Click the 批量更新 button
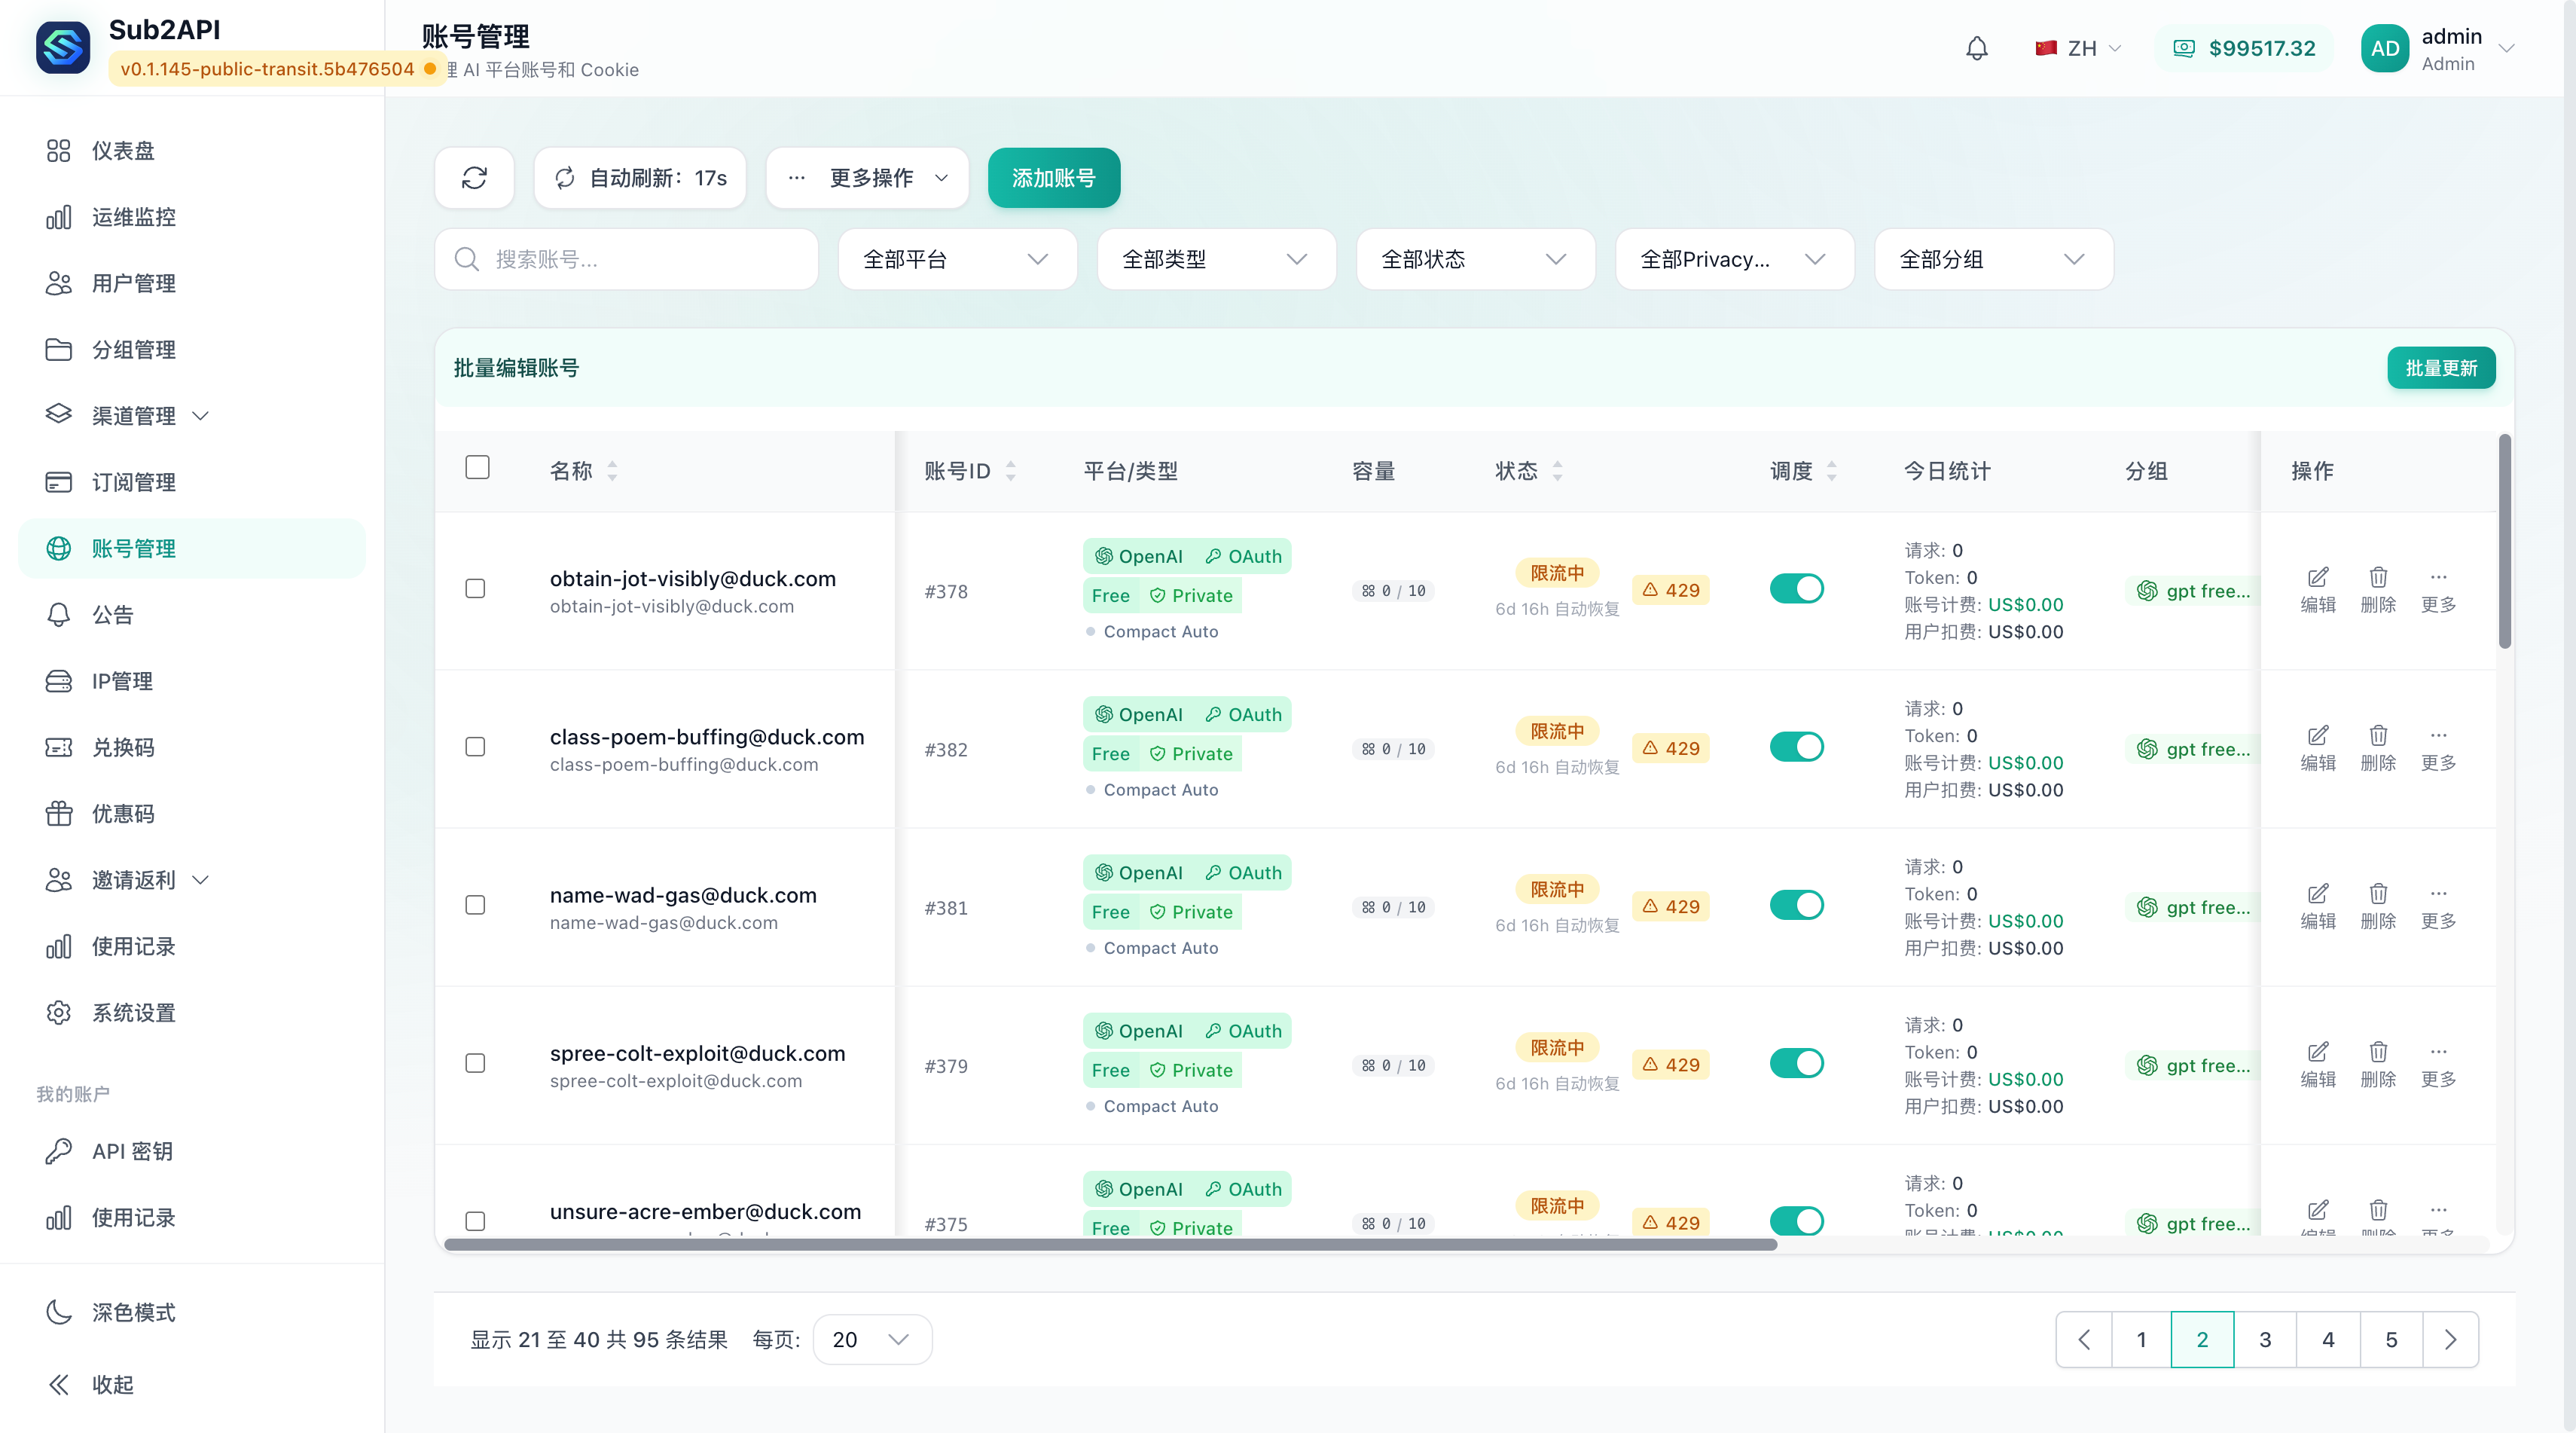 (2440, 368)
